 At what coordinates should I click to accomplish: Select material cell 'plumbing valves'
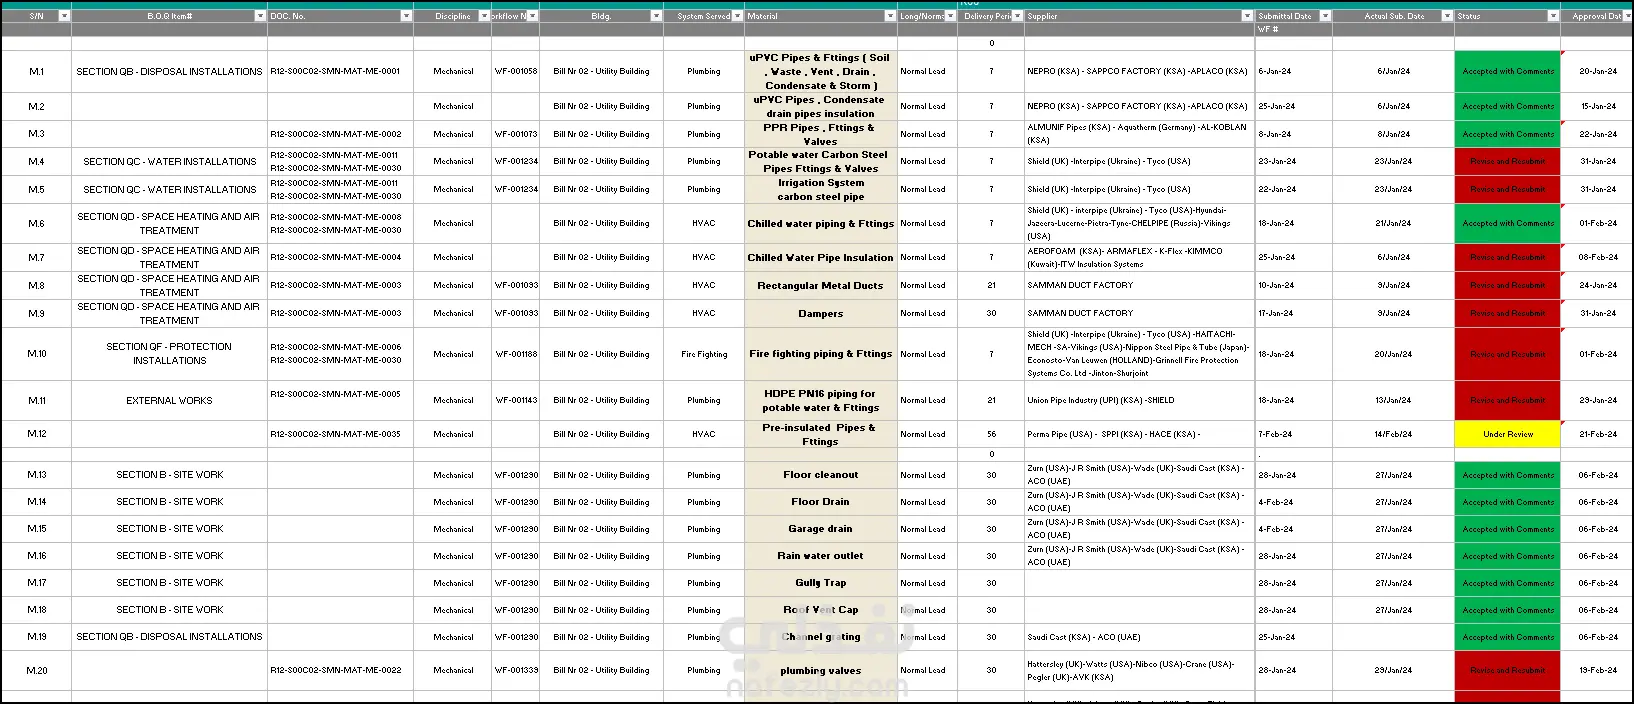click(820, 671)
